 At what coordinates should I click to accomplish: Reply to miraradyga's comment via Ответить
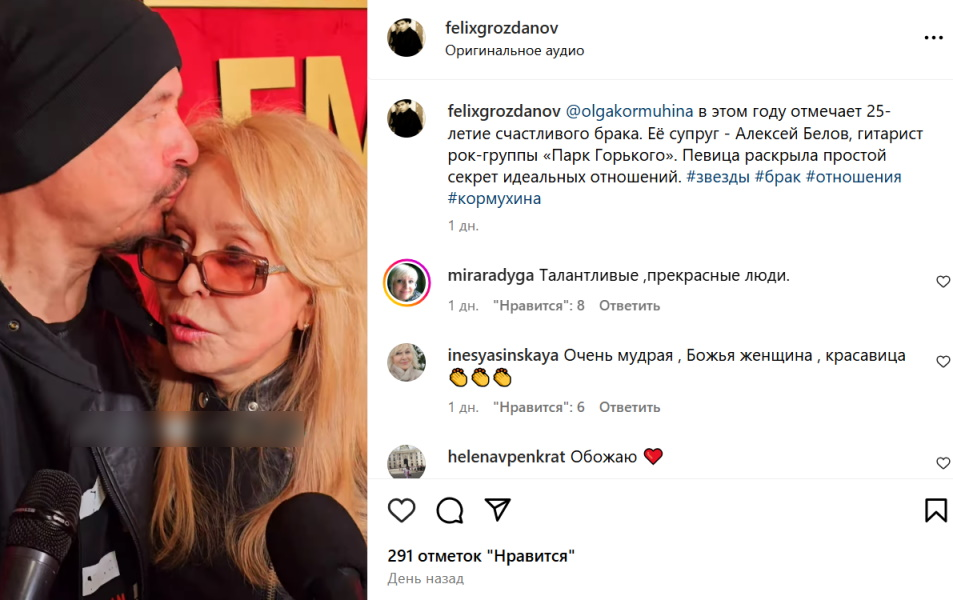tap(629, 306)
